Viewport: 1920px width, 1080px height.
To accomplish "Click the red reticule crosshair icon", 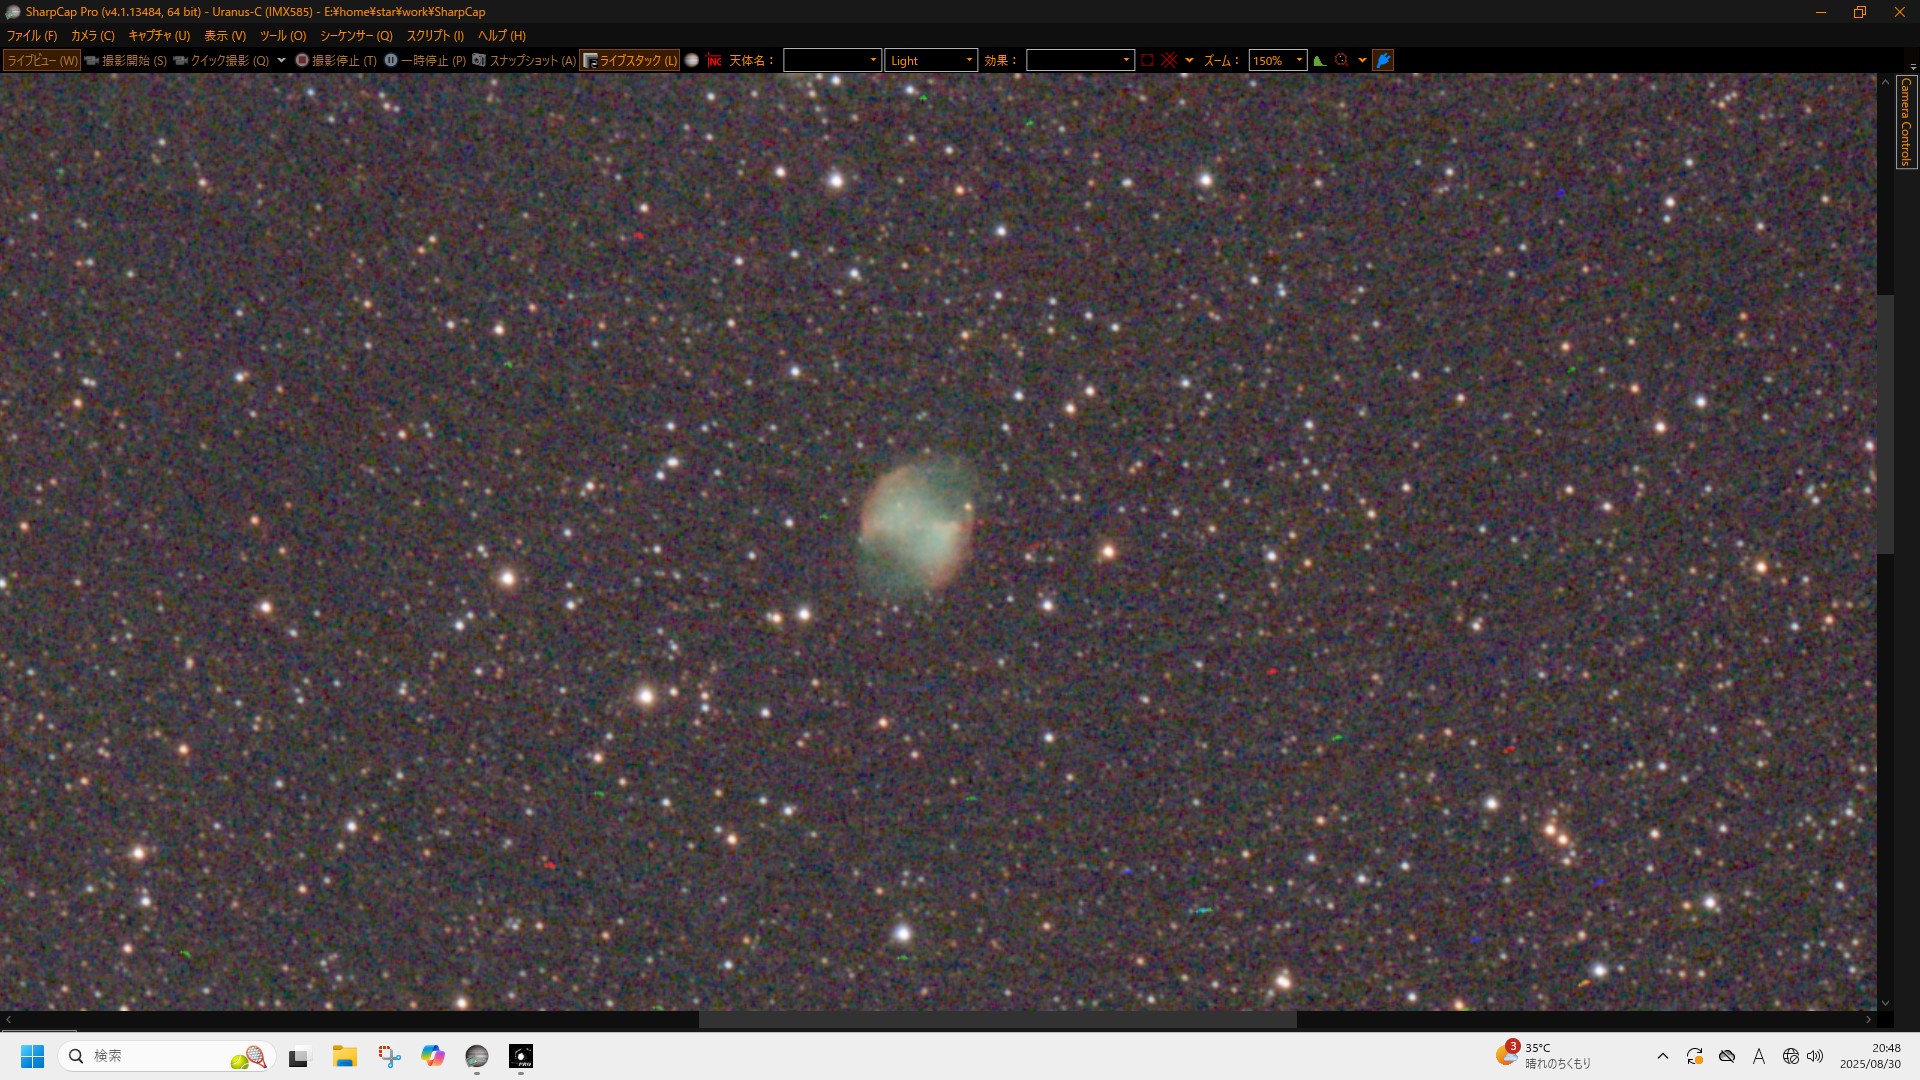I will [1169, 60].
